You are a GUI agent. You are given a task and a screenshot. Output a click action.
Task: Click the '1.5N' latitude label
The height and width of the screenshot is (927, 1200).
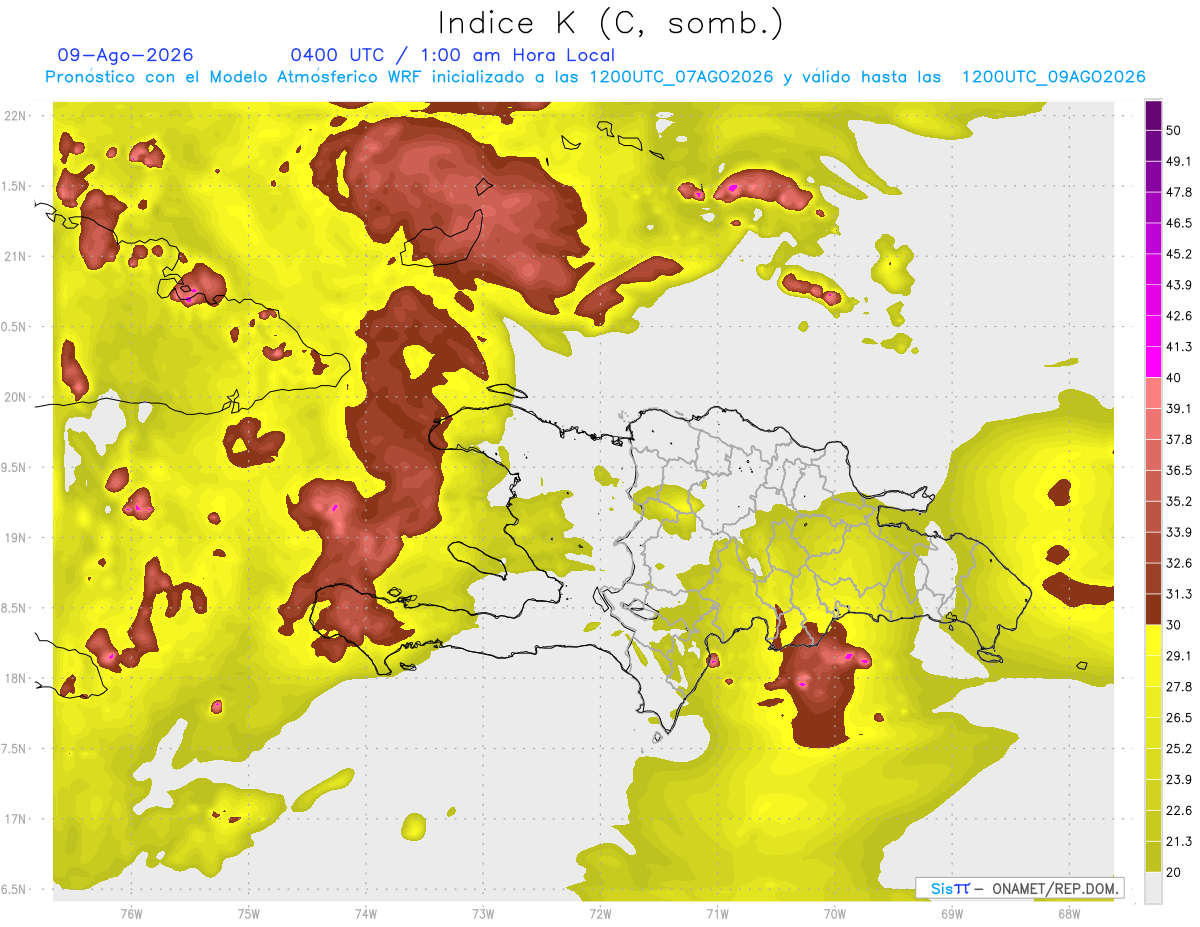point(15,186)
